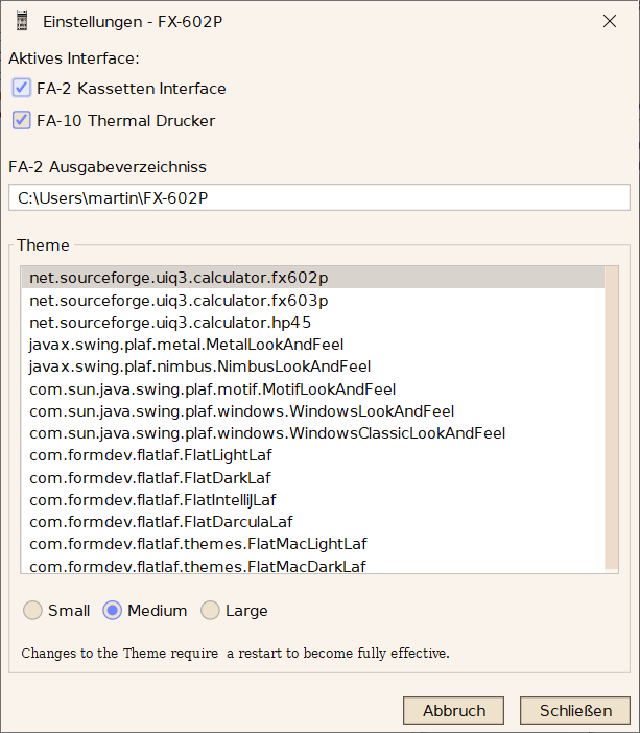The width and height of the screenshot is (640, 733).
Task: Choose javax.swing.plaf.nimbus.NimbusLookAndFeel theme
Action: coord(313,366)
